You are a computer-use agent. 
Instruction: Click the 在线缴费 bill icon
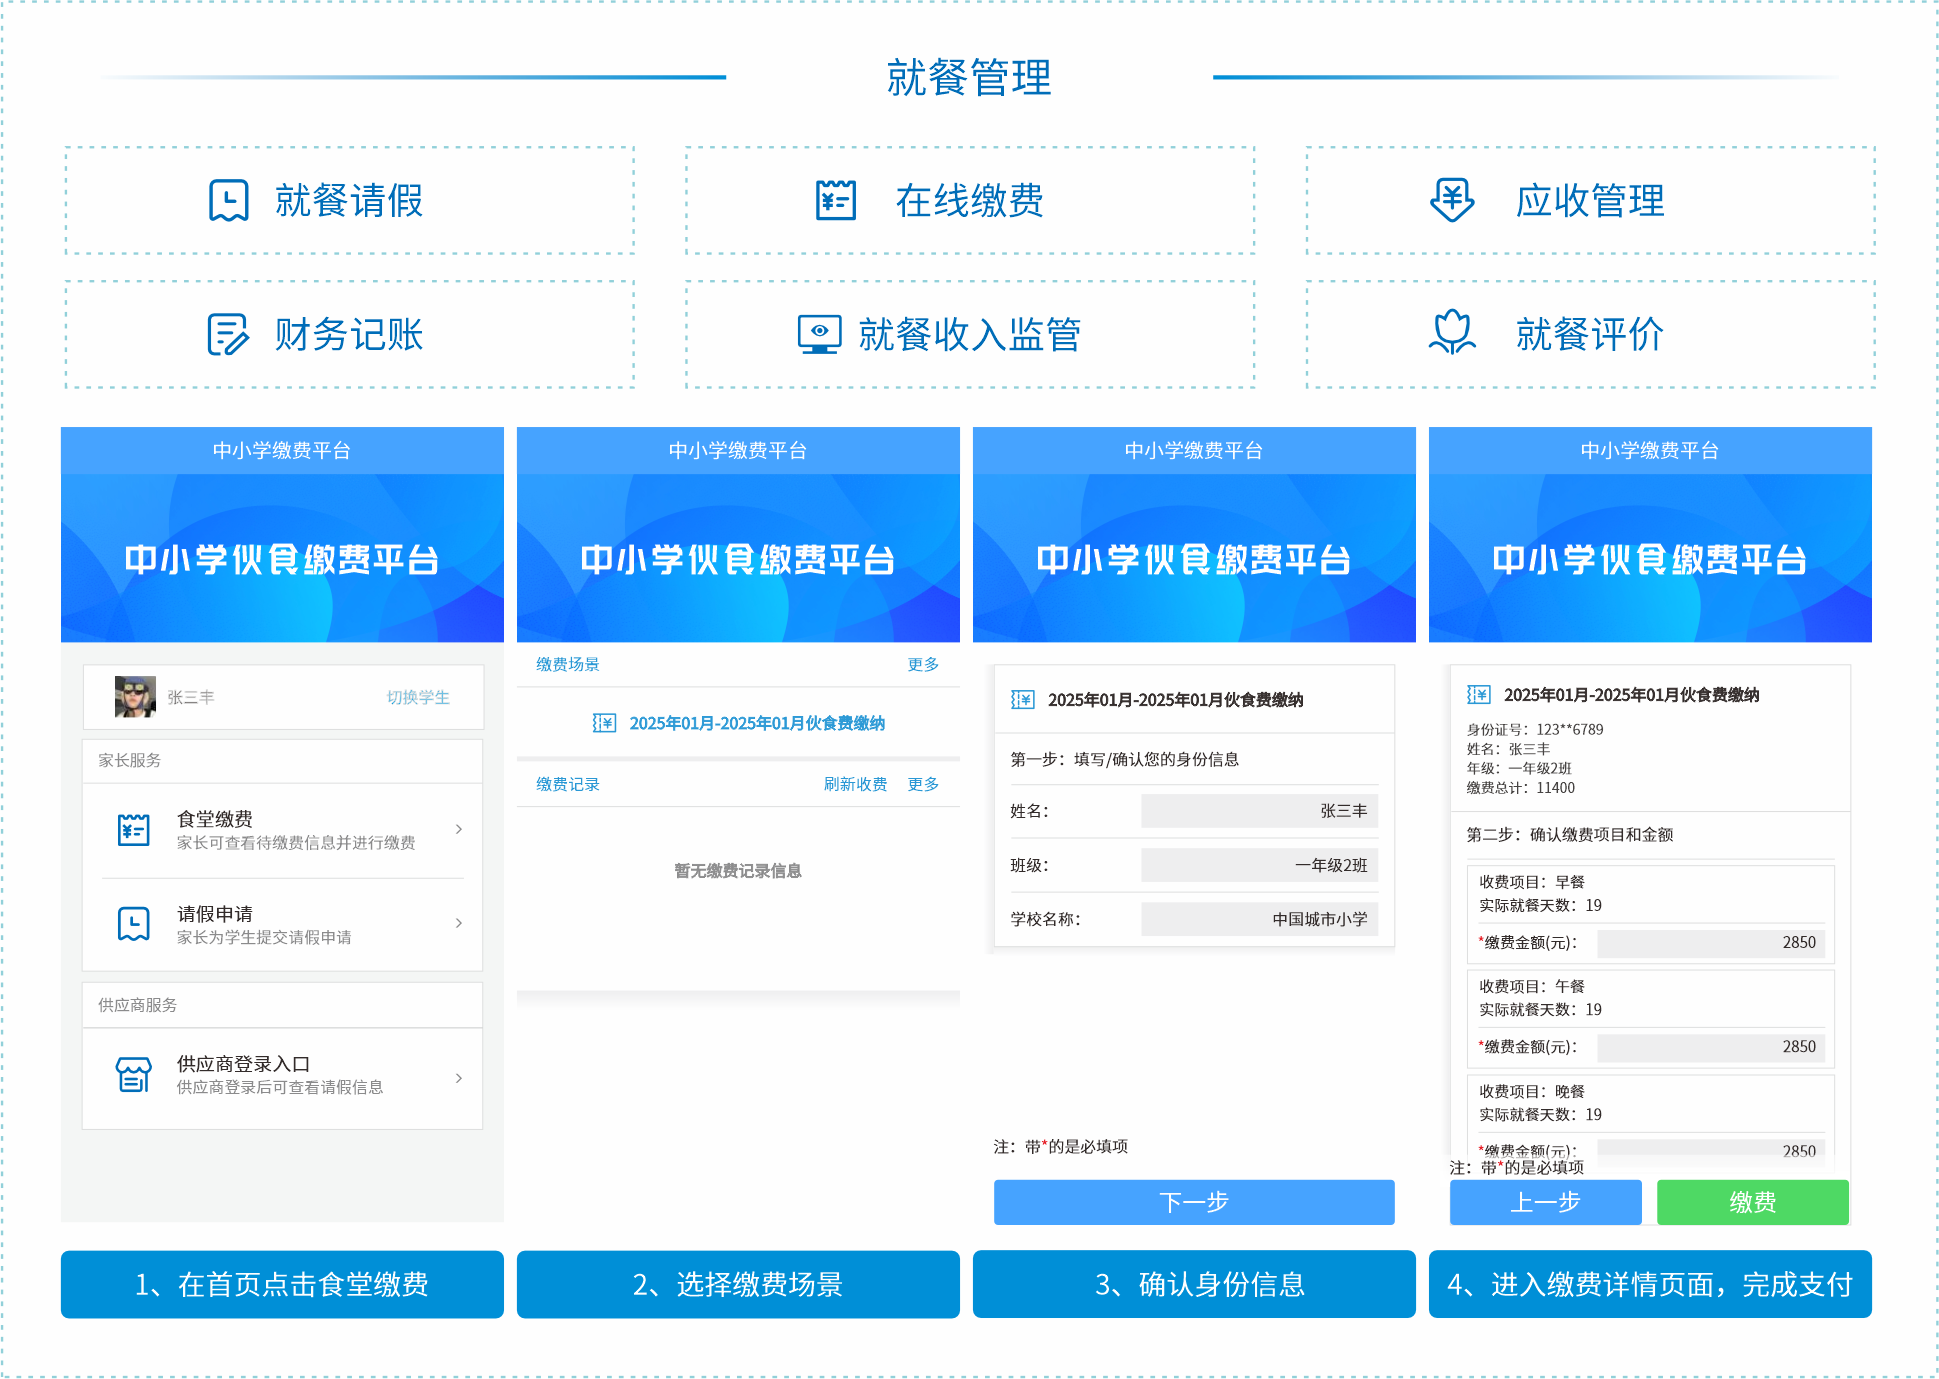click(835, 201)
